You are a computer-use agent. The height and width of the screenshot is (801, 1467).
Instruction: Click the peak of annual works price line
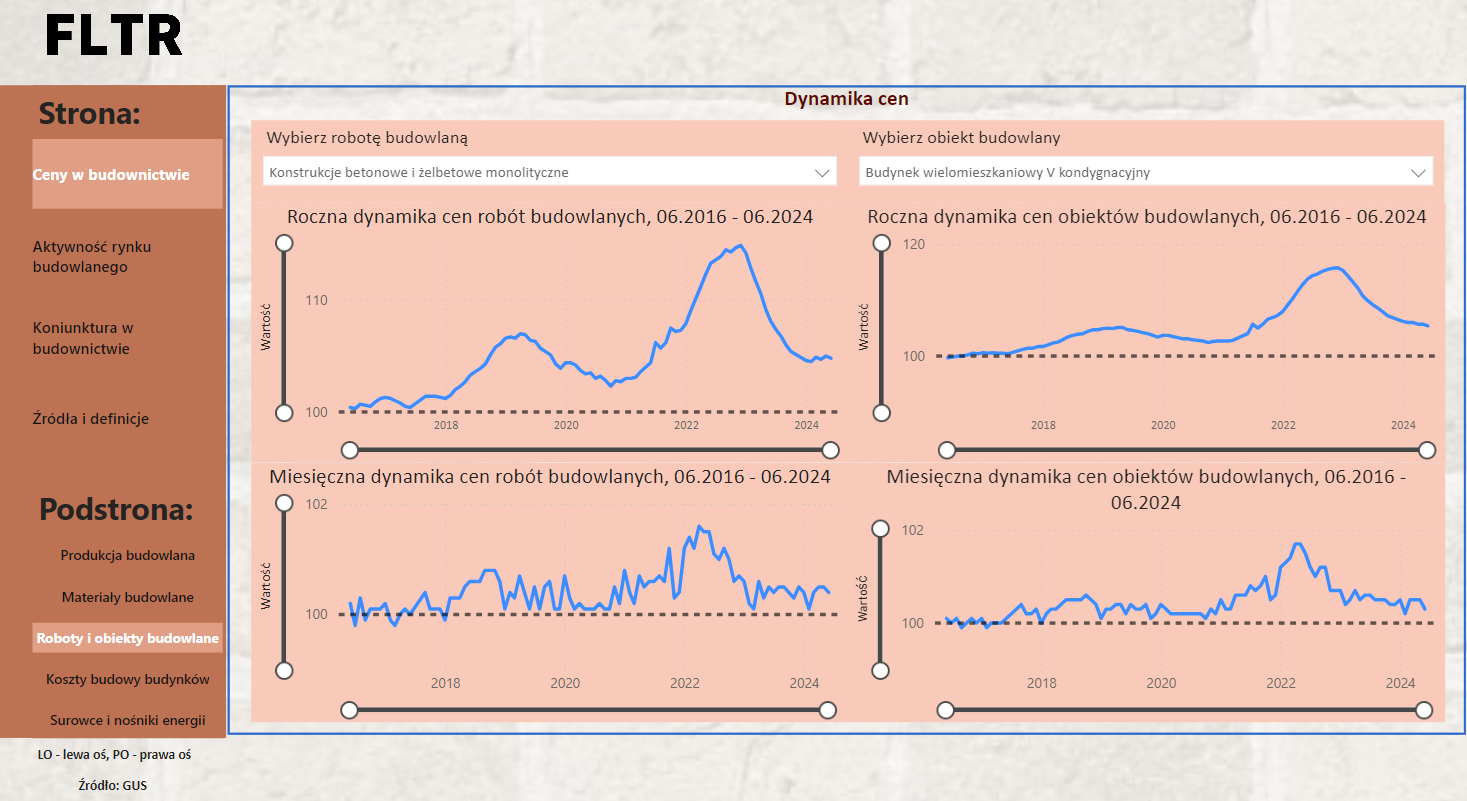point(739,245)
